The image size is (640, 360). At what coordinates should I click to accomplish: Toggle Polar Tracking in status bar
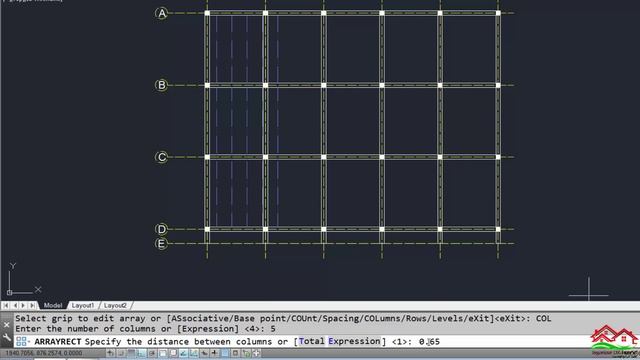(152, 353)
